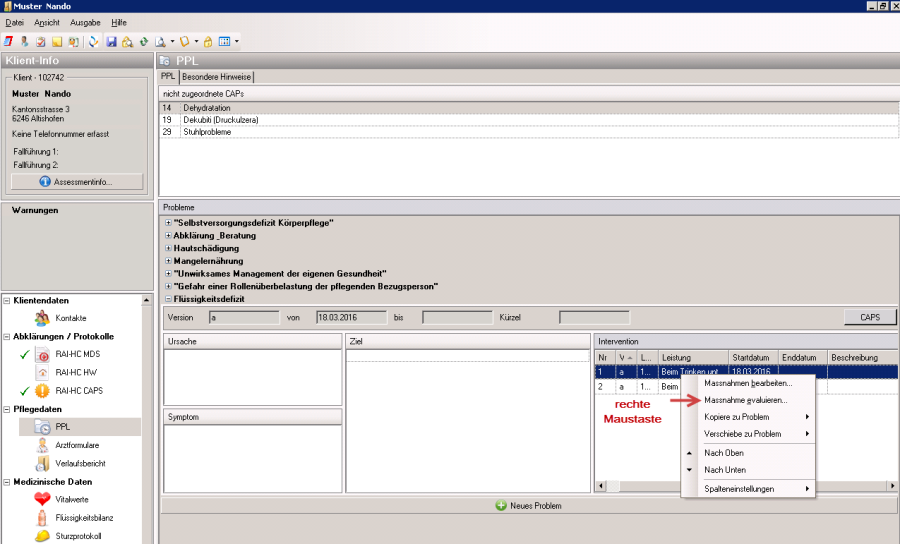Screen dimensions: 900x544
Task: Open Verlaufsbericht in the sidebar
Action: tap(42, 463)
